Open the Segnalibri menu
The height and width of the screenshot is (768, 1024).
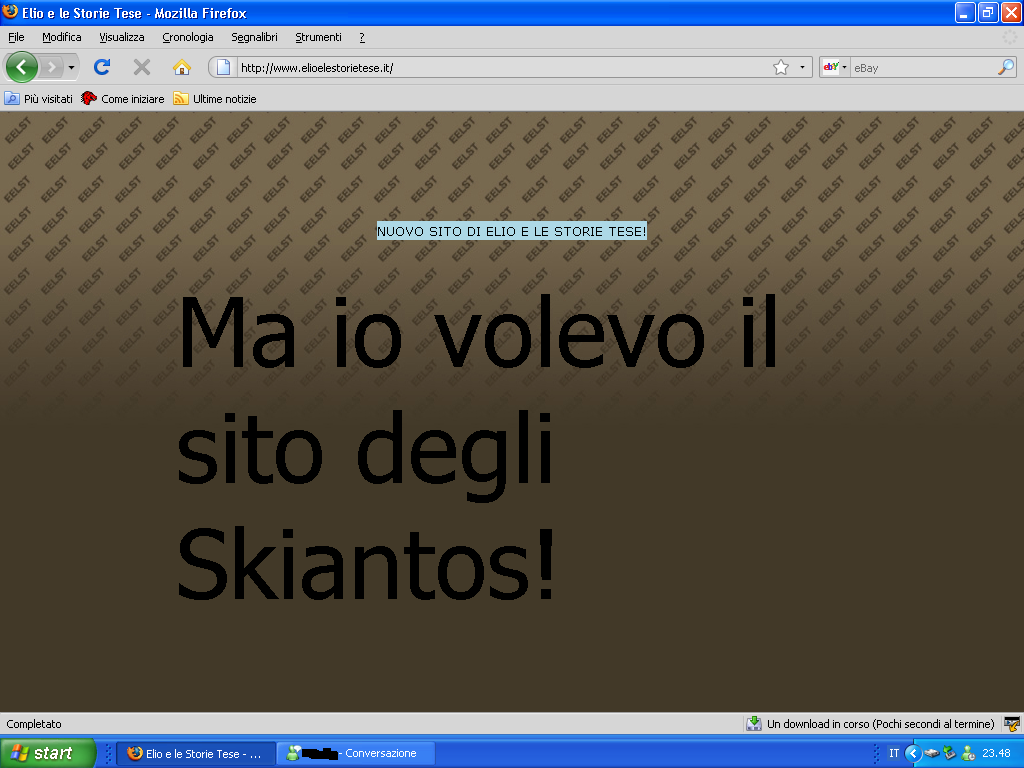tap(255, 37)
